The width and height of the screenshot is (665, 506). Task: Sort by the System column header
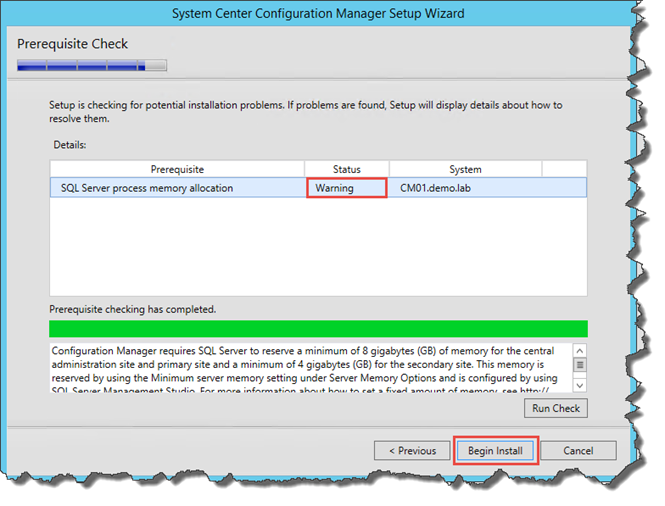465,169
